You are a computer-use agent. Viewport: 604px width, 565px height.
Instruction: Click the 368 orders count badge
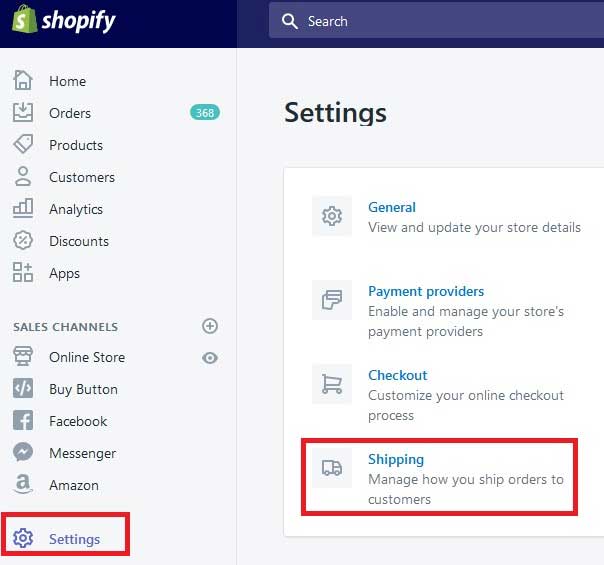tap(205, 113)
